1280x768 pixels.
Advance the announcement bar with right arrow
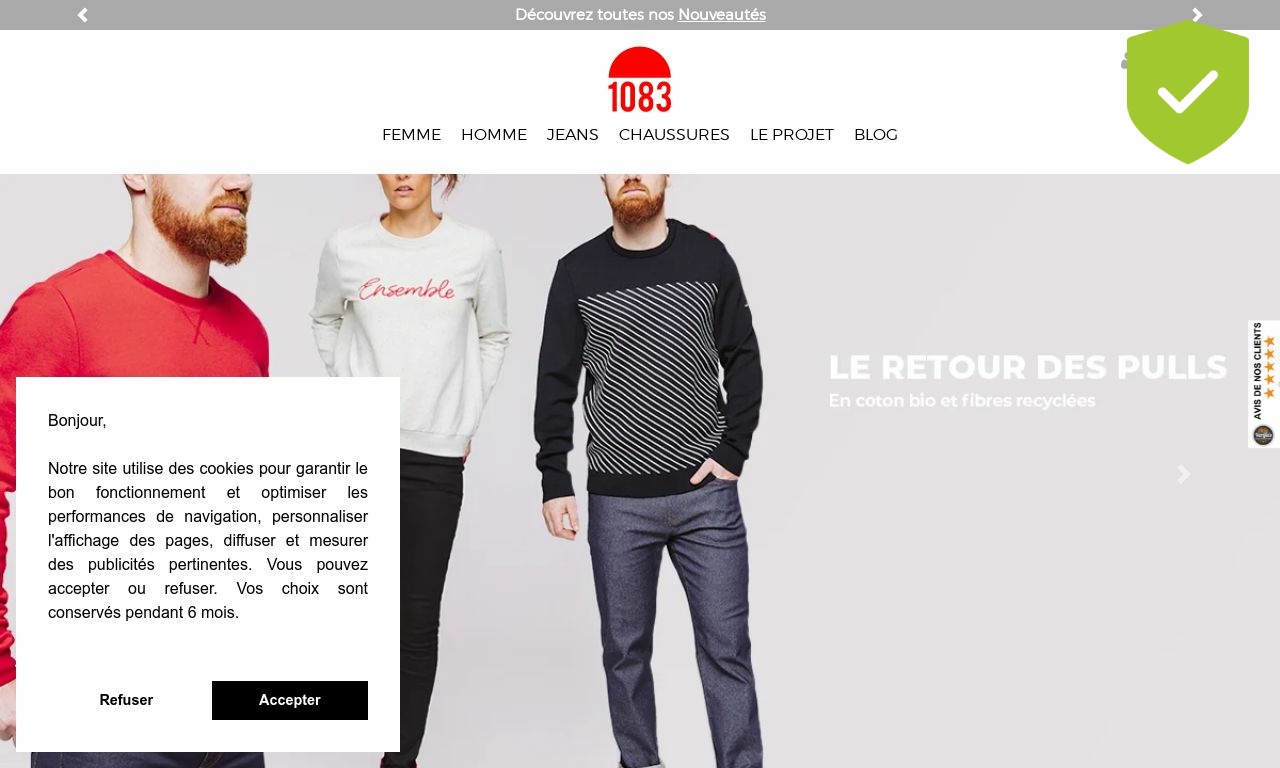pyautogui.click(x=1197, y=15)
